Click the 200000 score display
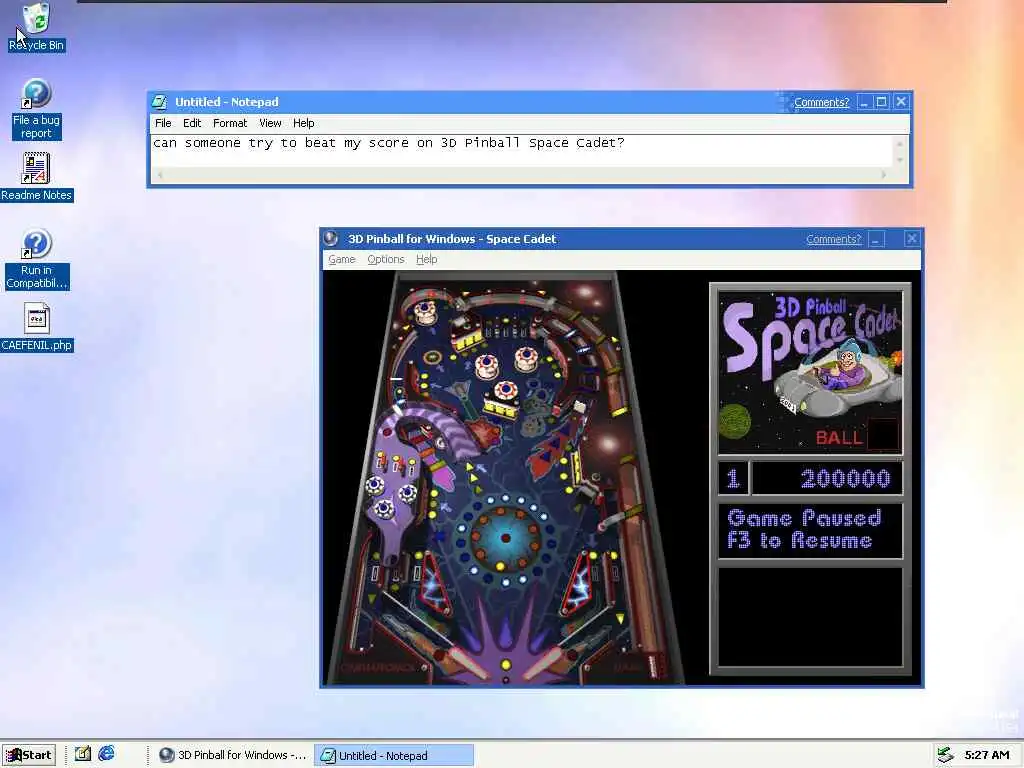 click(828, 479)
